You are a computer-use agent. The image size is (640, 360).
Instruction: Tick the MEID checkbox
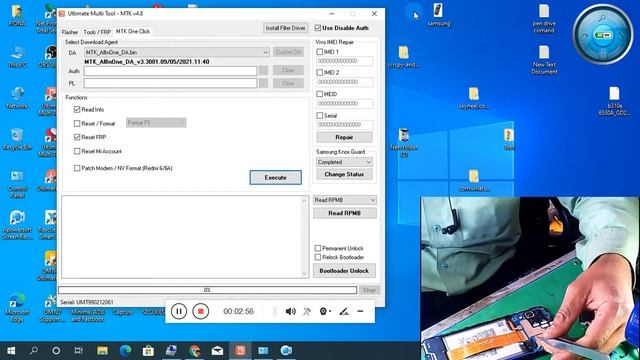[x=320, y=94]
